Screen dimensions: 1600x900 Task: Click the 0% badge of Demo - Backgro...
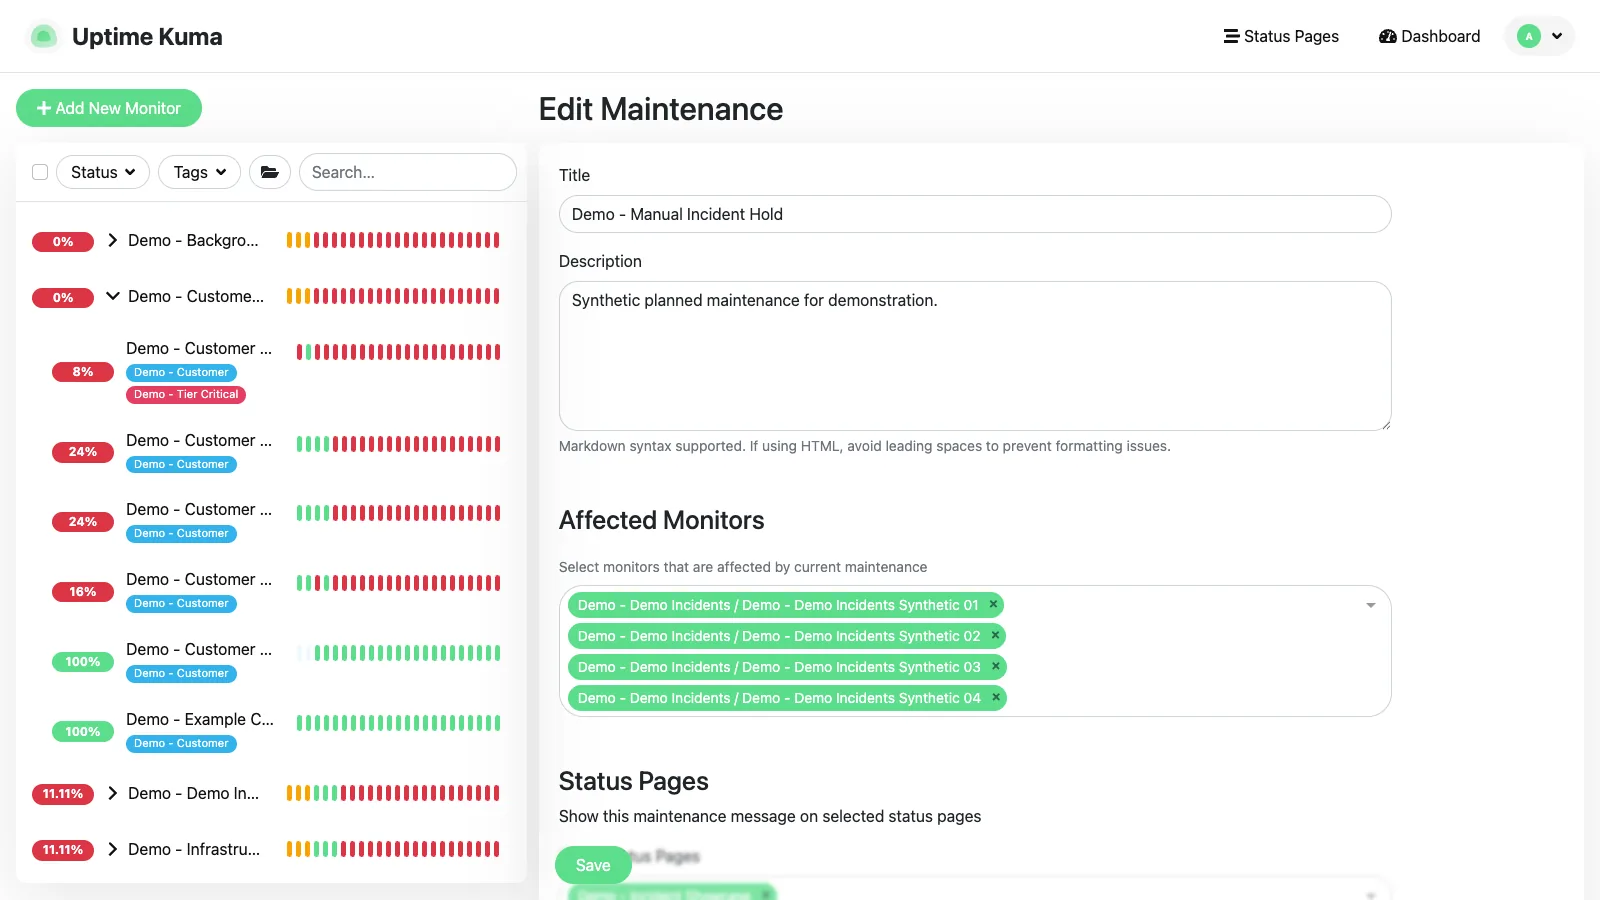[63, 242]
